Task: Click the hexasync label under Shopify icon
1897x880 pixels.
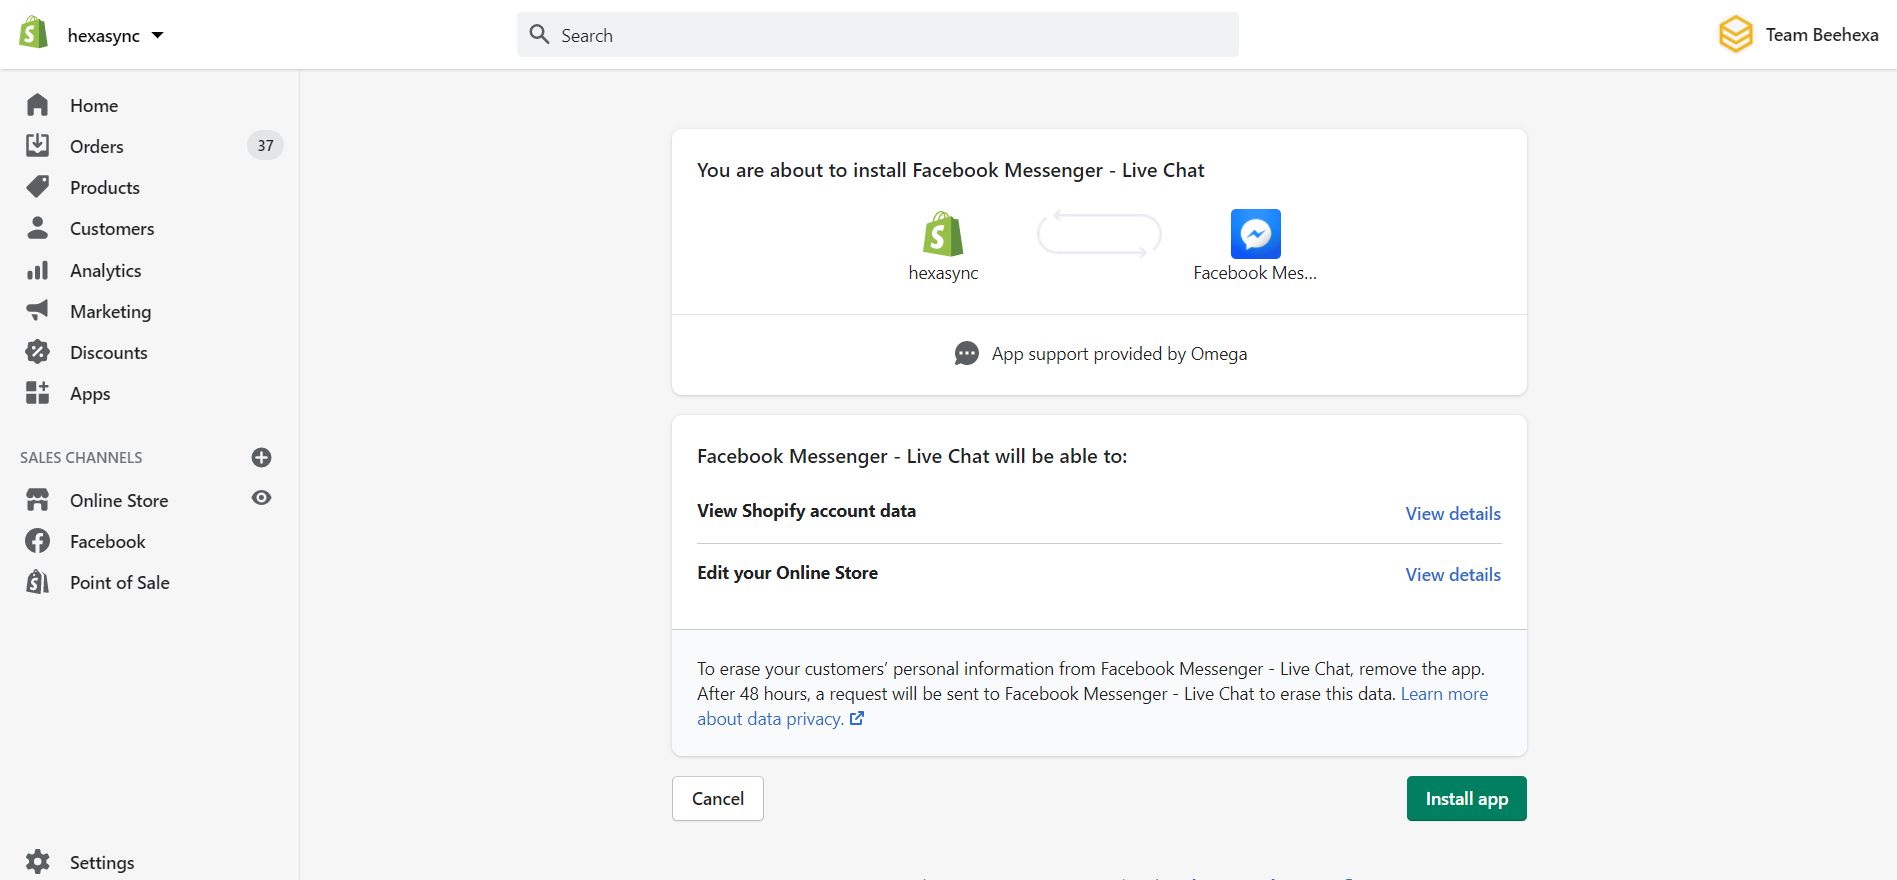Action: 943,273
